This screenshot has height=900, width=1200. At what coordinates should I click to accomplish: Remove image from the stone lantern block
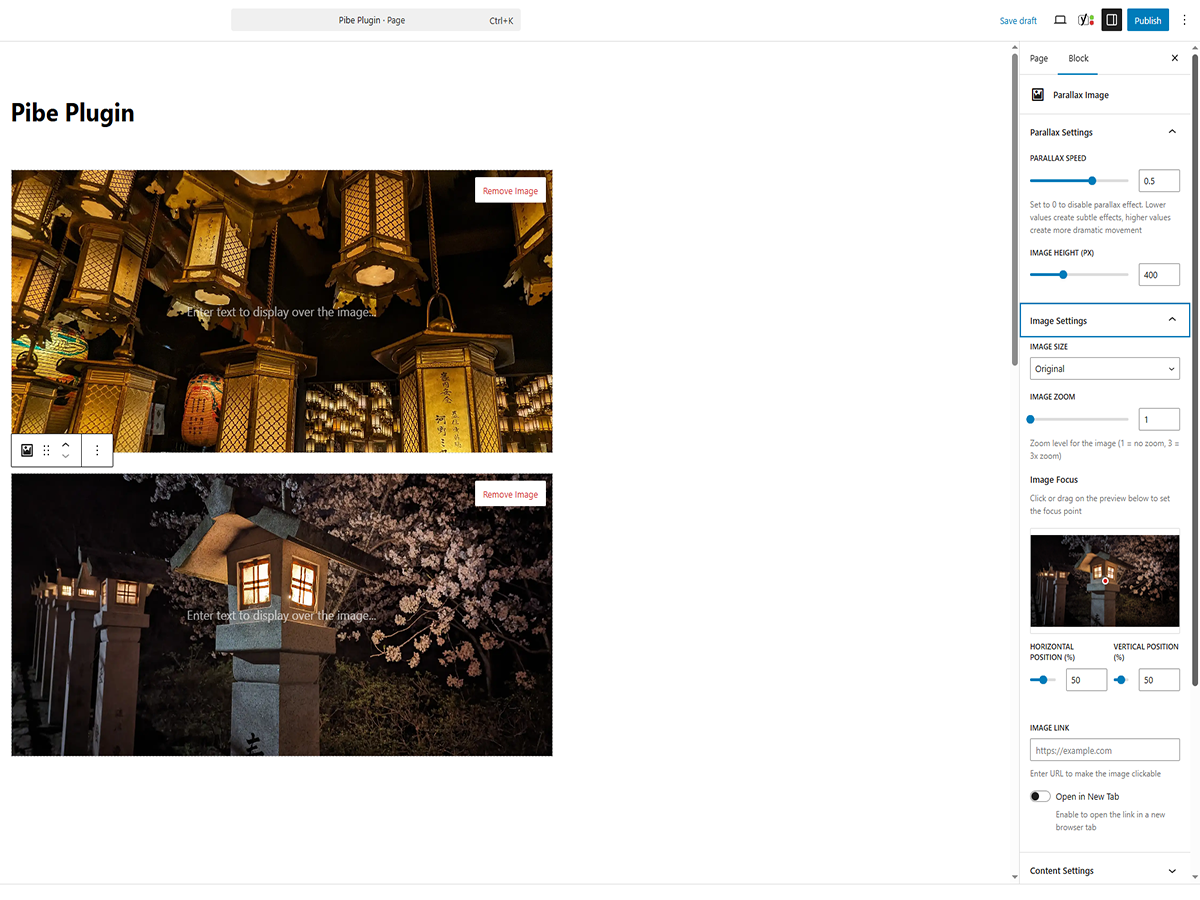pyautogui.click(x=510, y=494)
